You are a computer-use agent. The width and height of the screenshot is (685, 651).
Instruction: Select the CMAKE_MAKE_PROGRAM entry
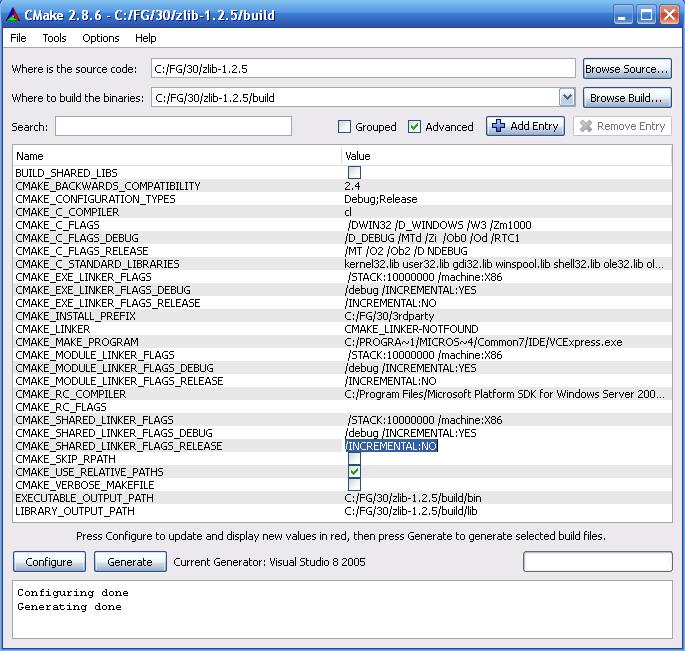[x=77, y=342]
